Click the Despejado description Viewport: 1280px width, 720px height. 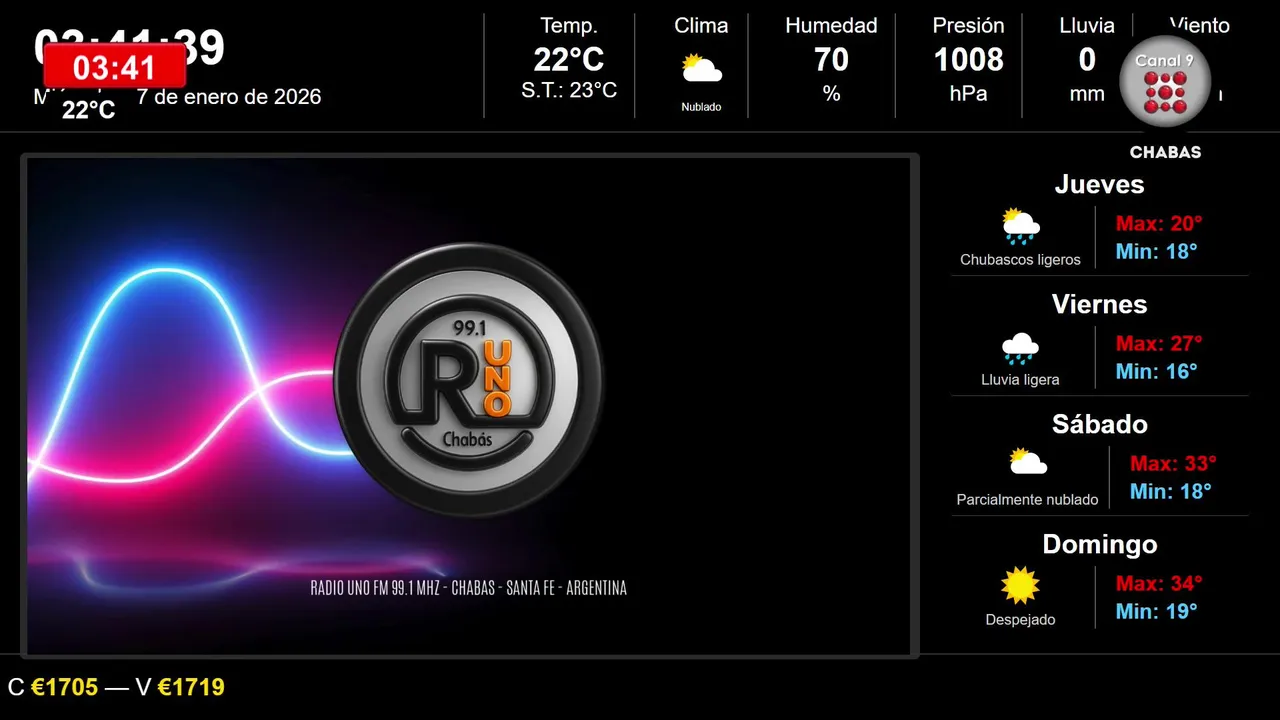[x=1020, y=620]
